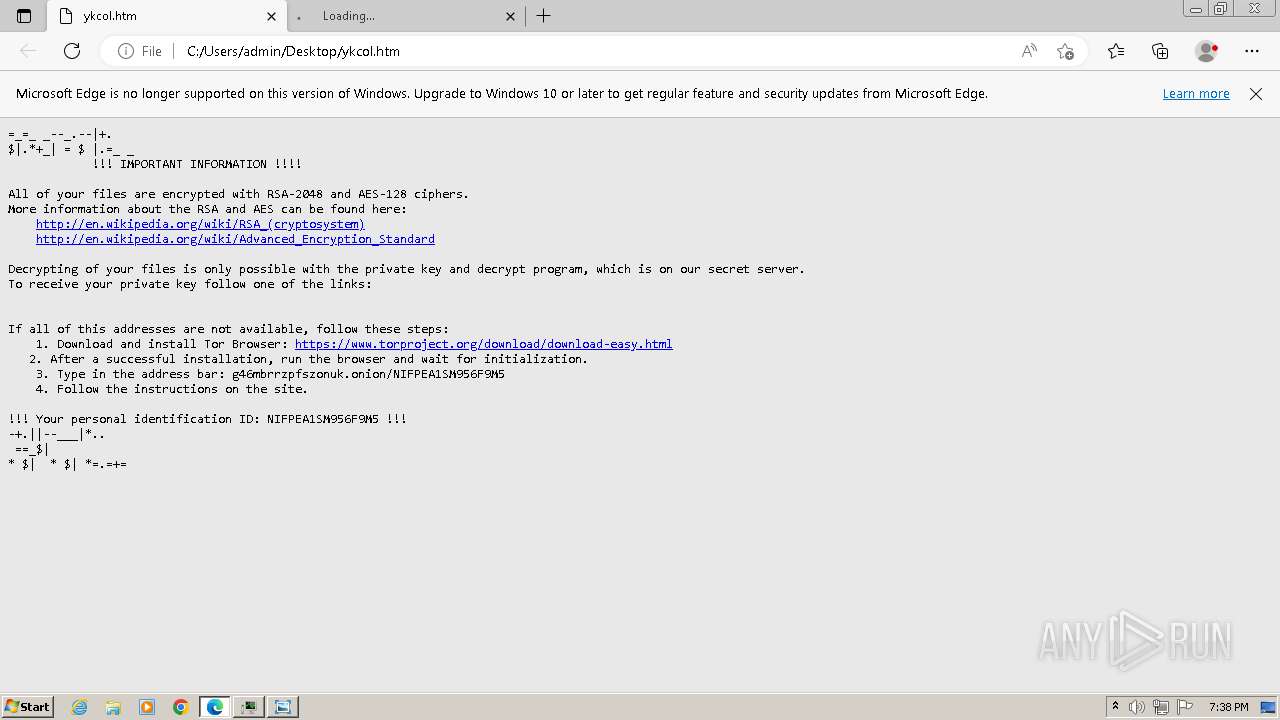Image resolution: width=1280 pixels, height=720 pixels.
Task: Open the volume control tray icon
Action: pyautogui.click(x=1137, y=707)
